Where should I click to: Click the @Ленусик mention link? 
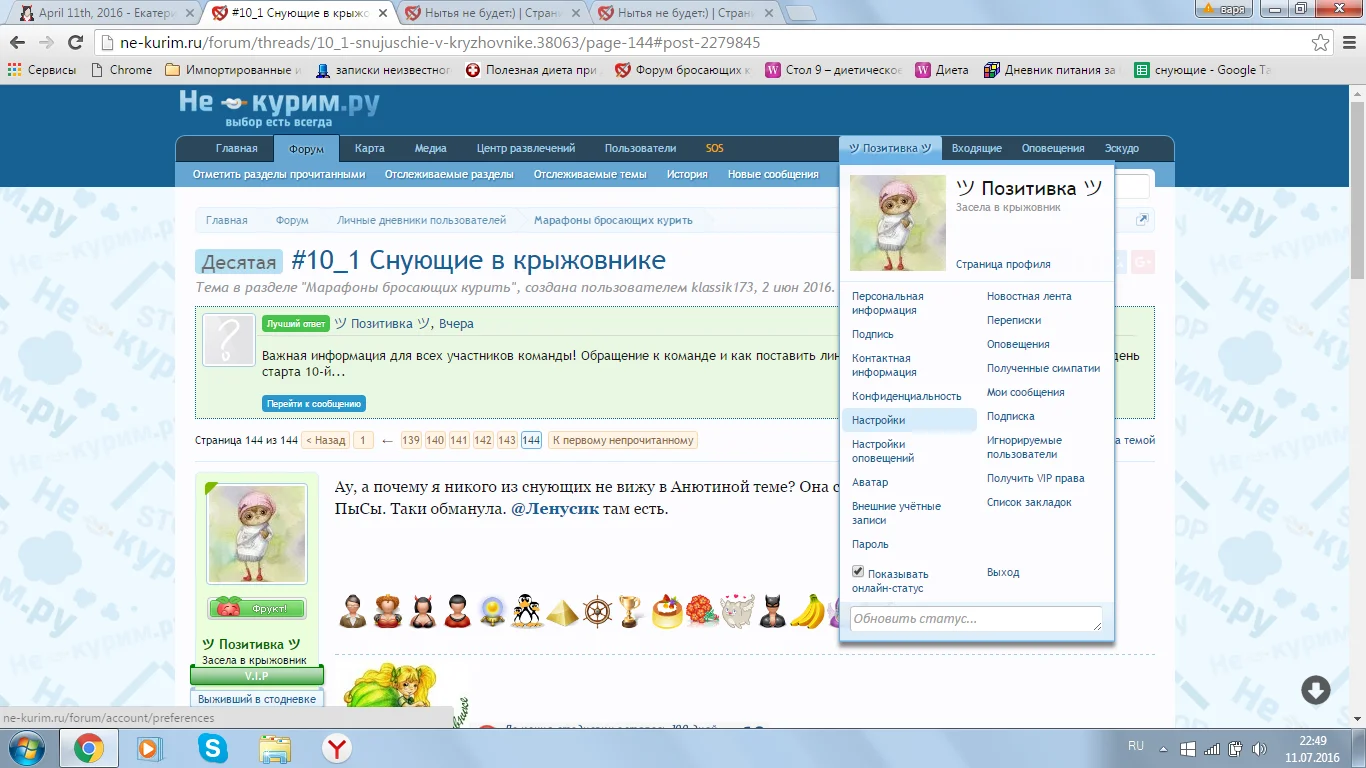point(555,509)
